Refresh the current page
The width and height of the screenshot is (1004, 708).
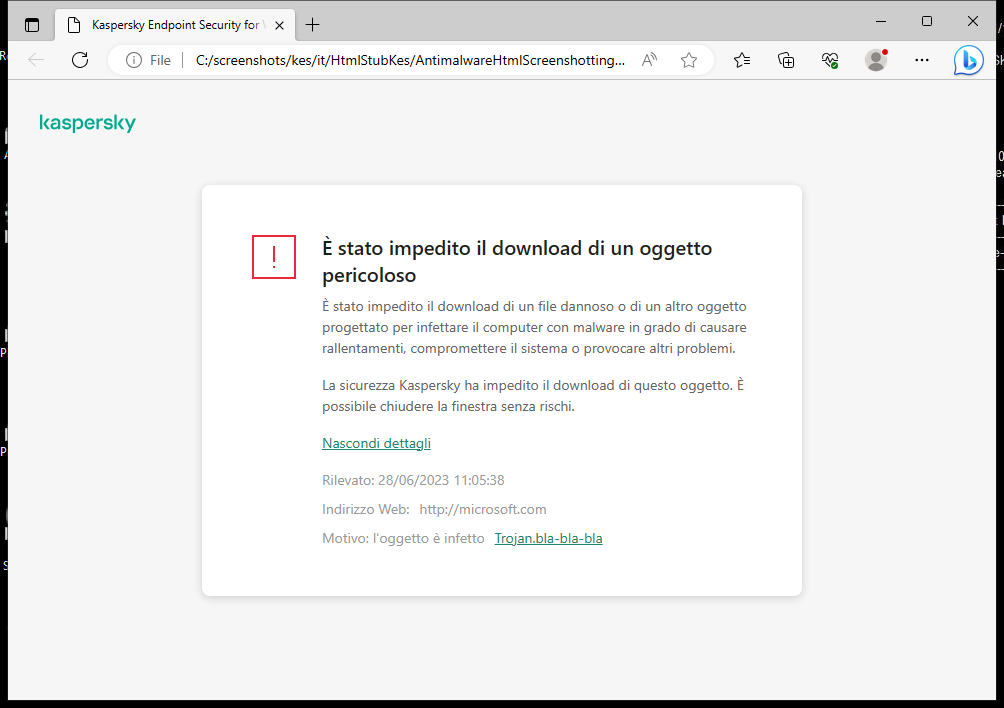point(80,59)
